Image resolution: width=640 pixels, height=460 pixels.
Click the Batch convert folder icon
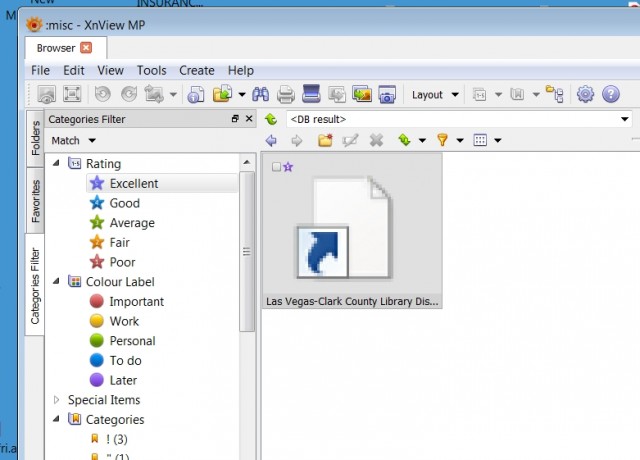pyautogui.click(x=222, y=93)
